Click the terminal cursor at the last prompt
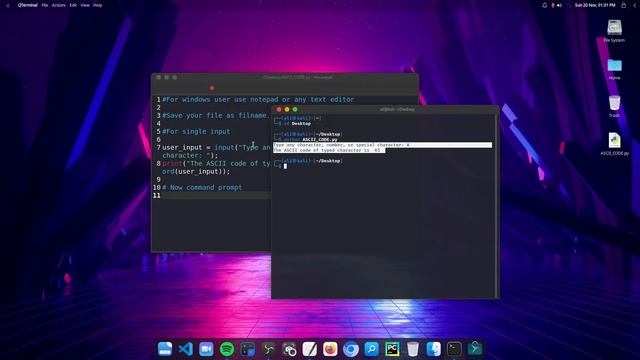The height and width of the screenshot is (360, 640). click(x=285, y=166)
